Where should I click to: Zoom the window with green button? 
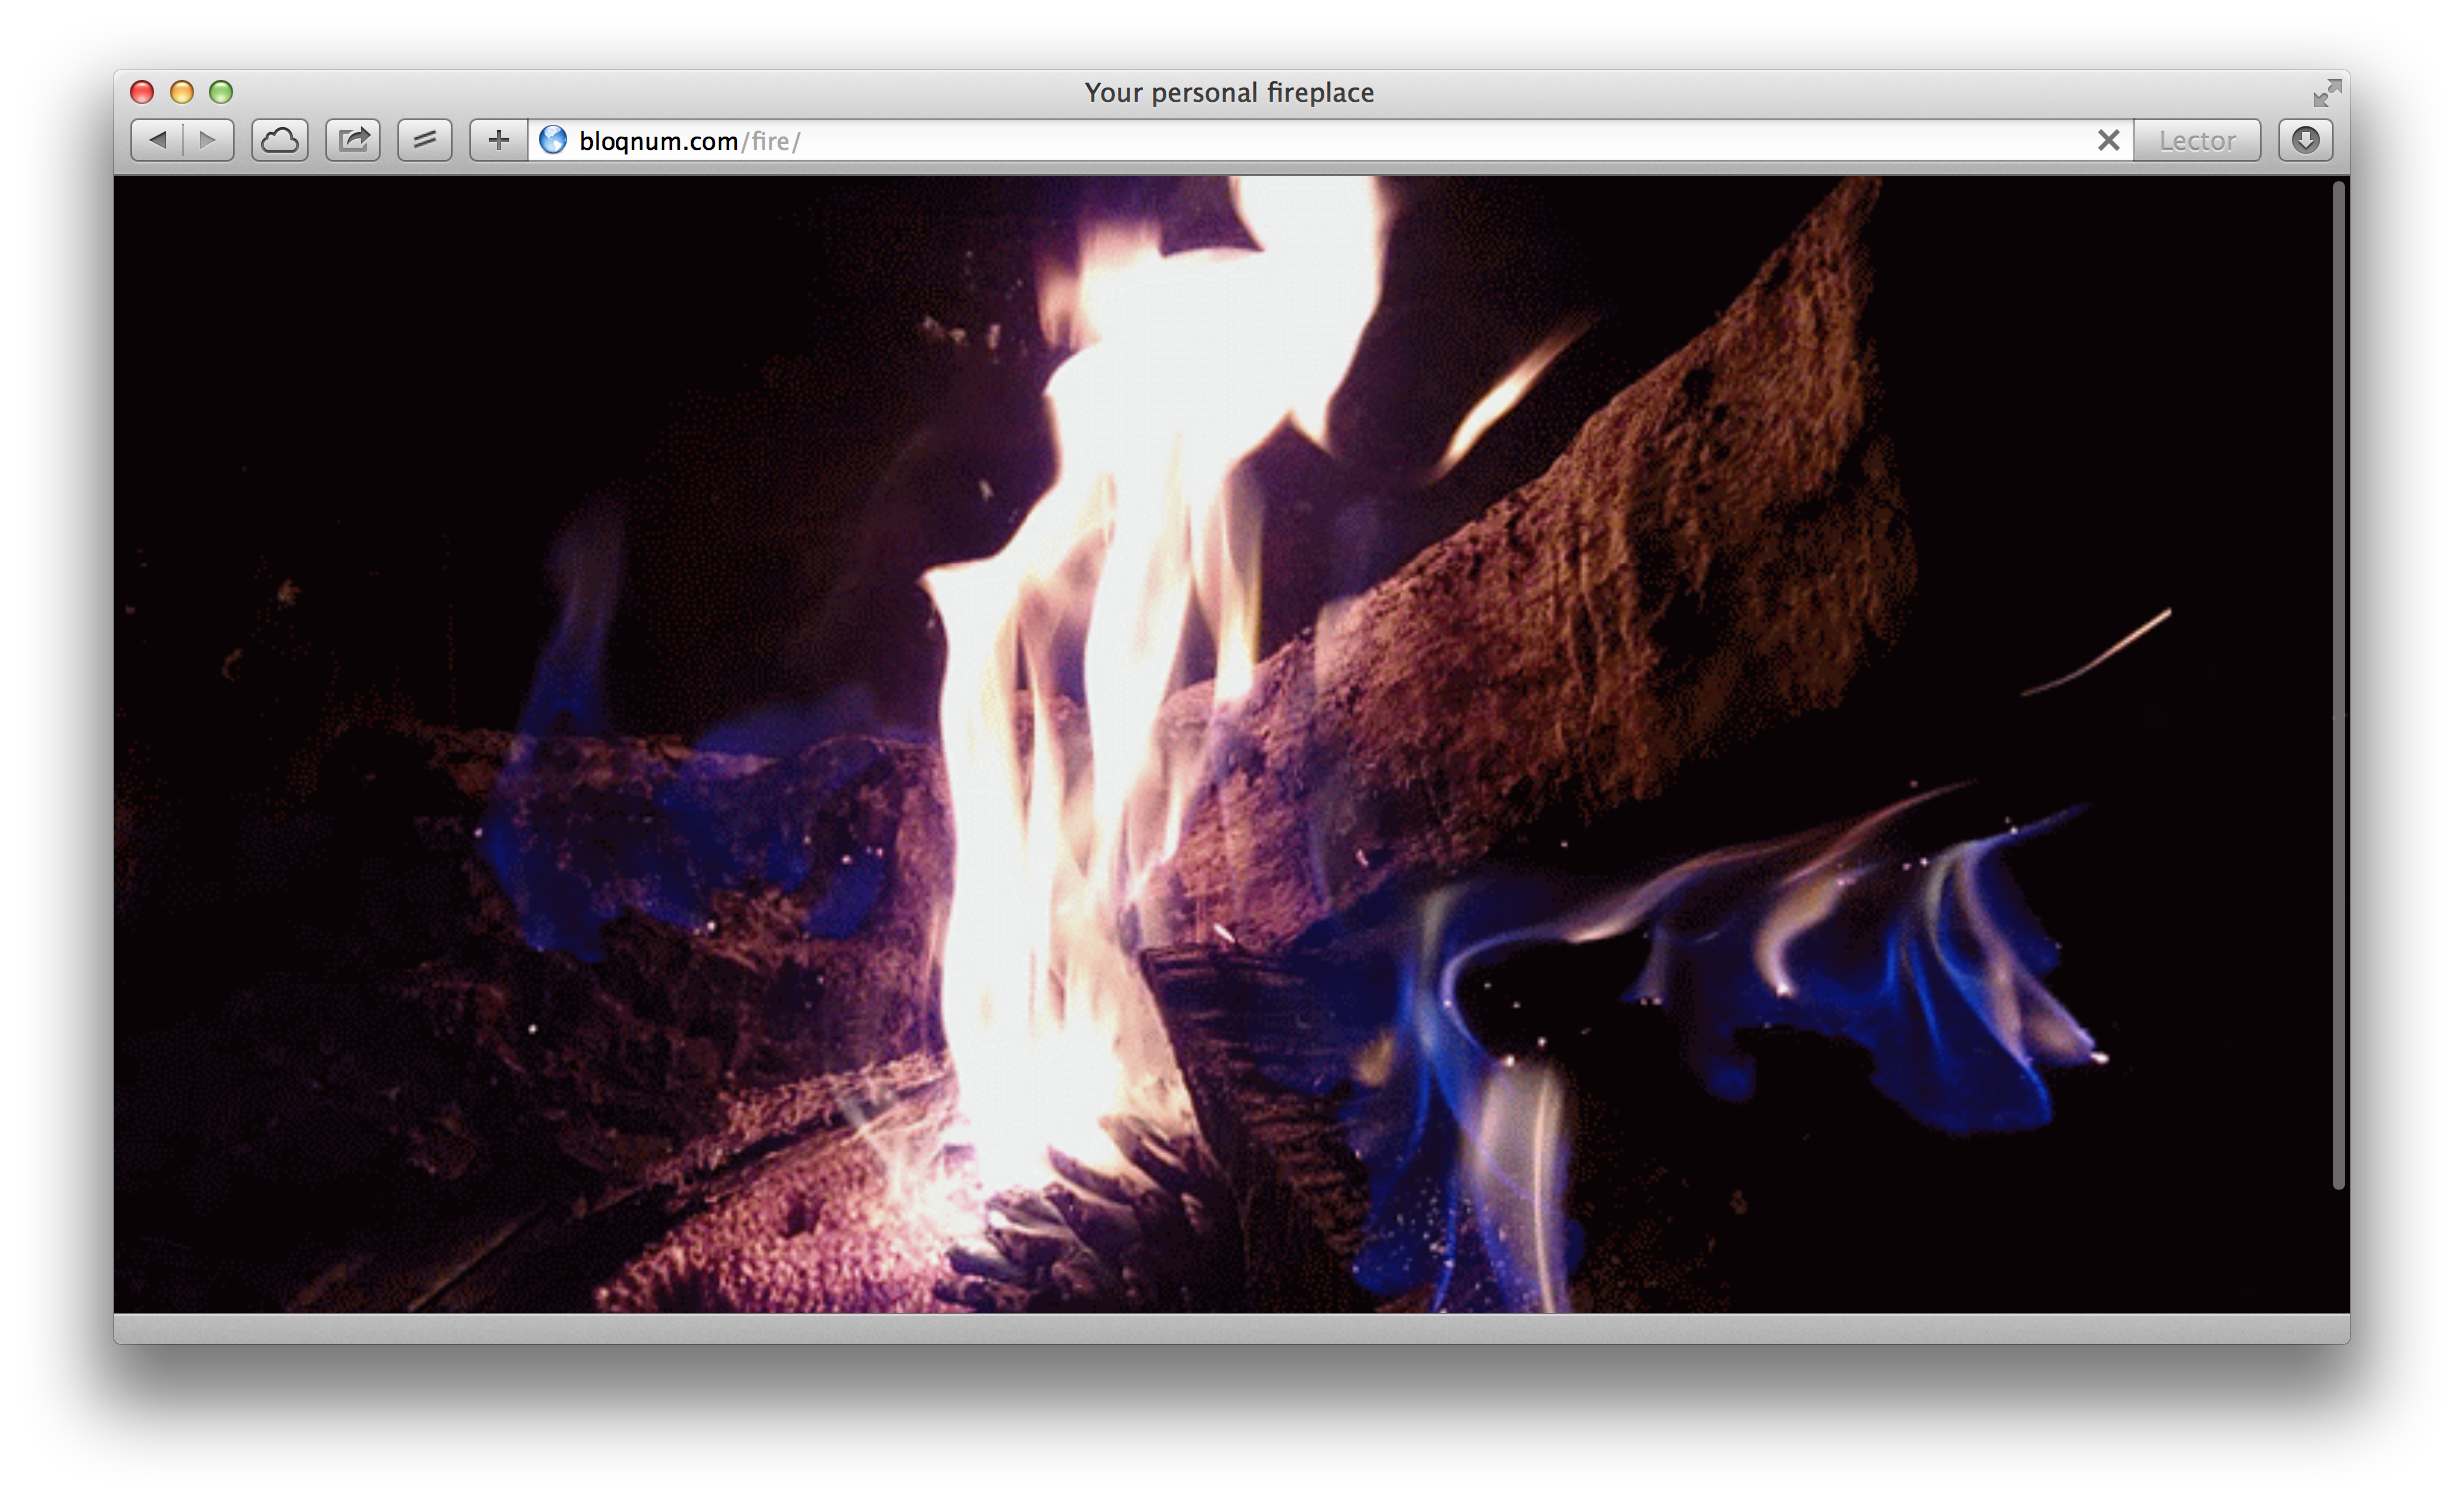[221, 92]
